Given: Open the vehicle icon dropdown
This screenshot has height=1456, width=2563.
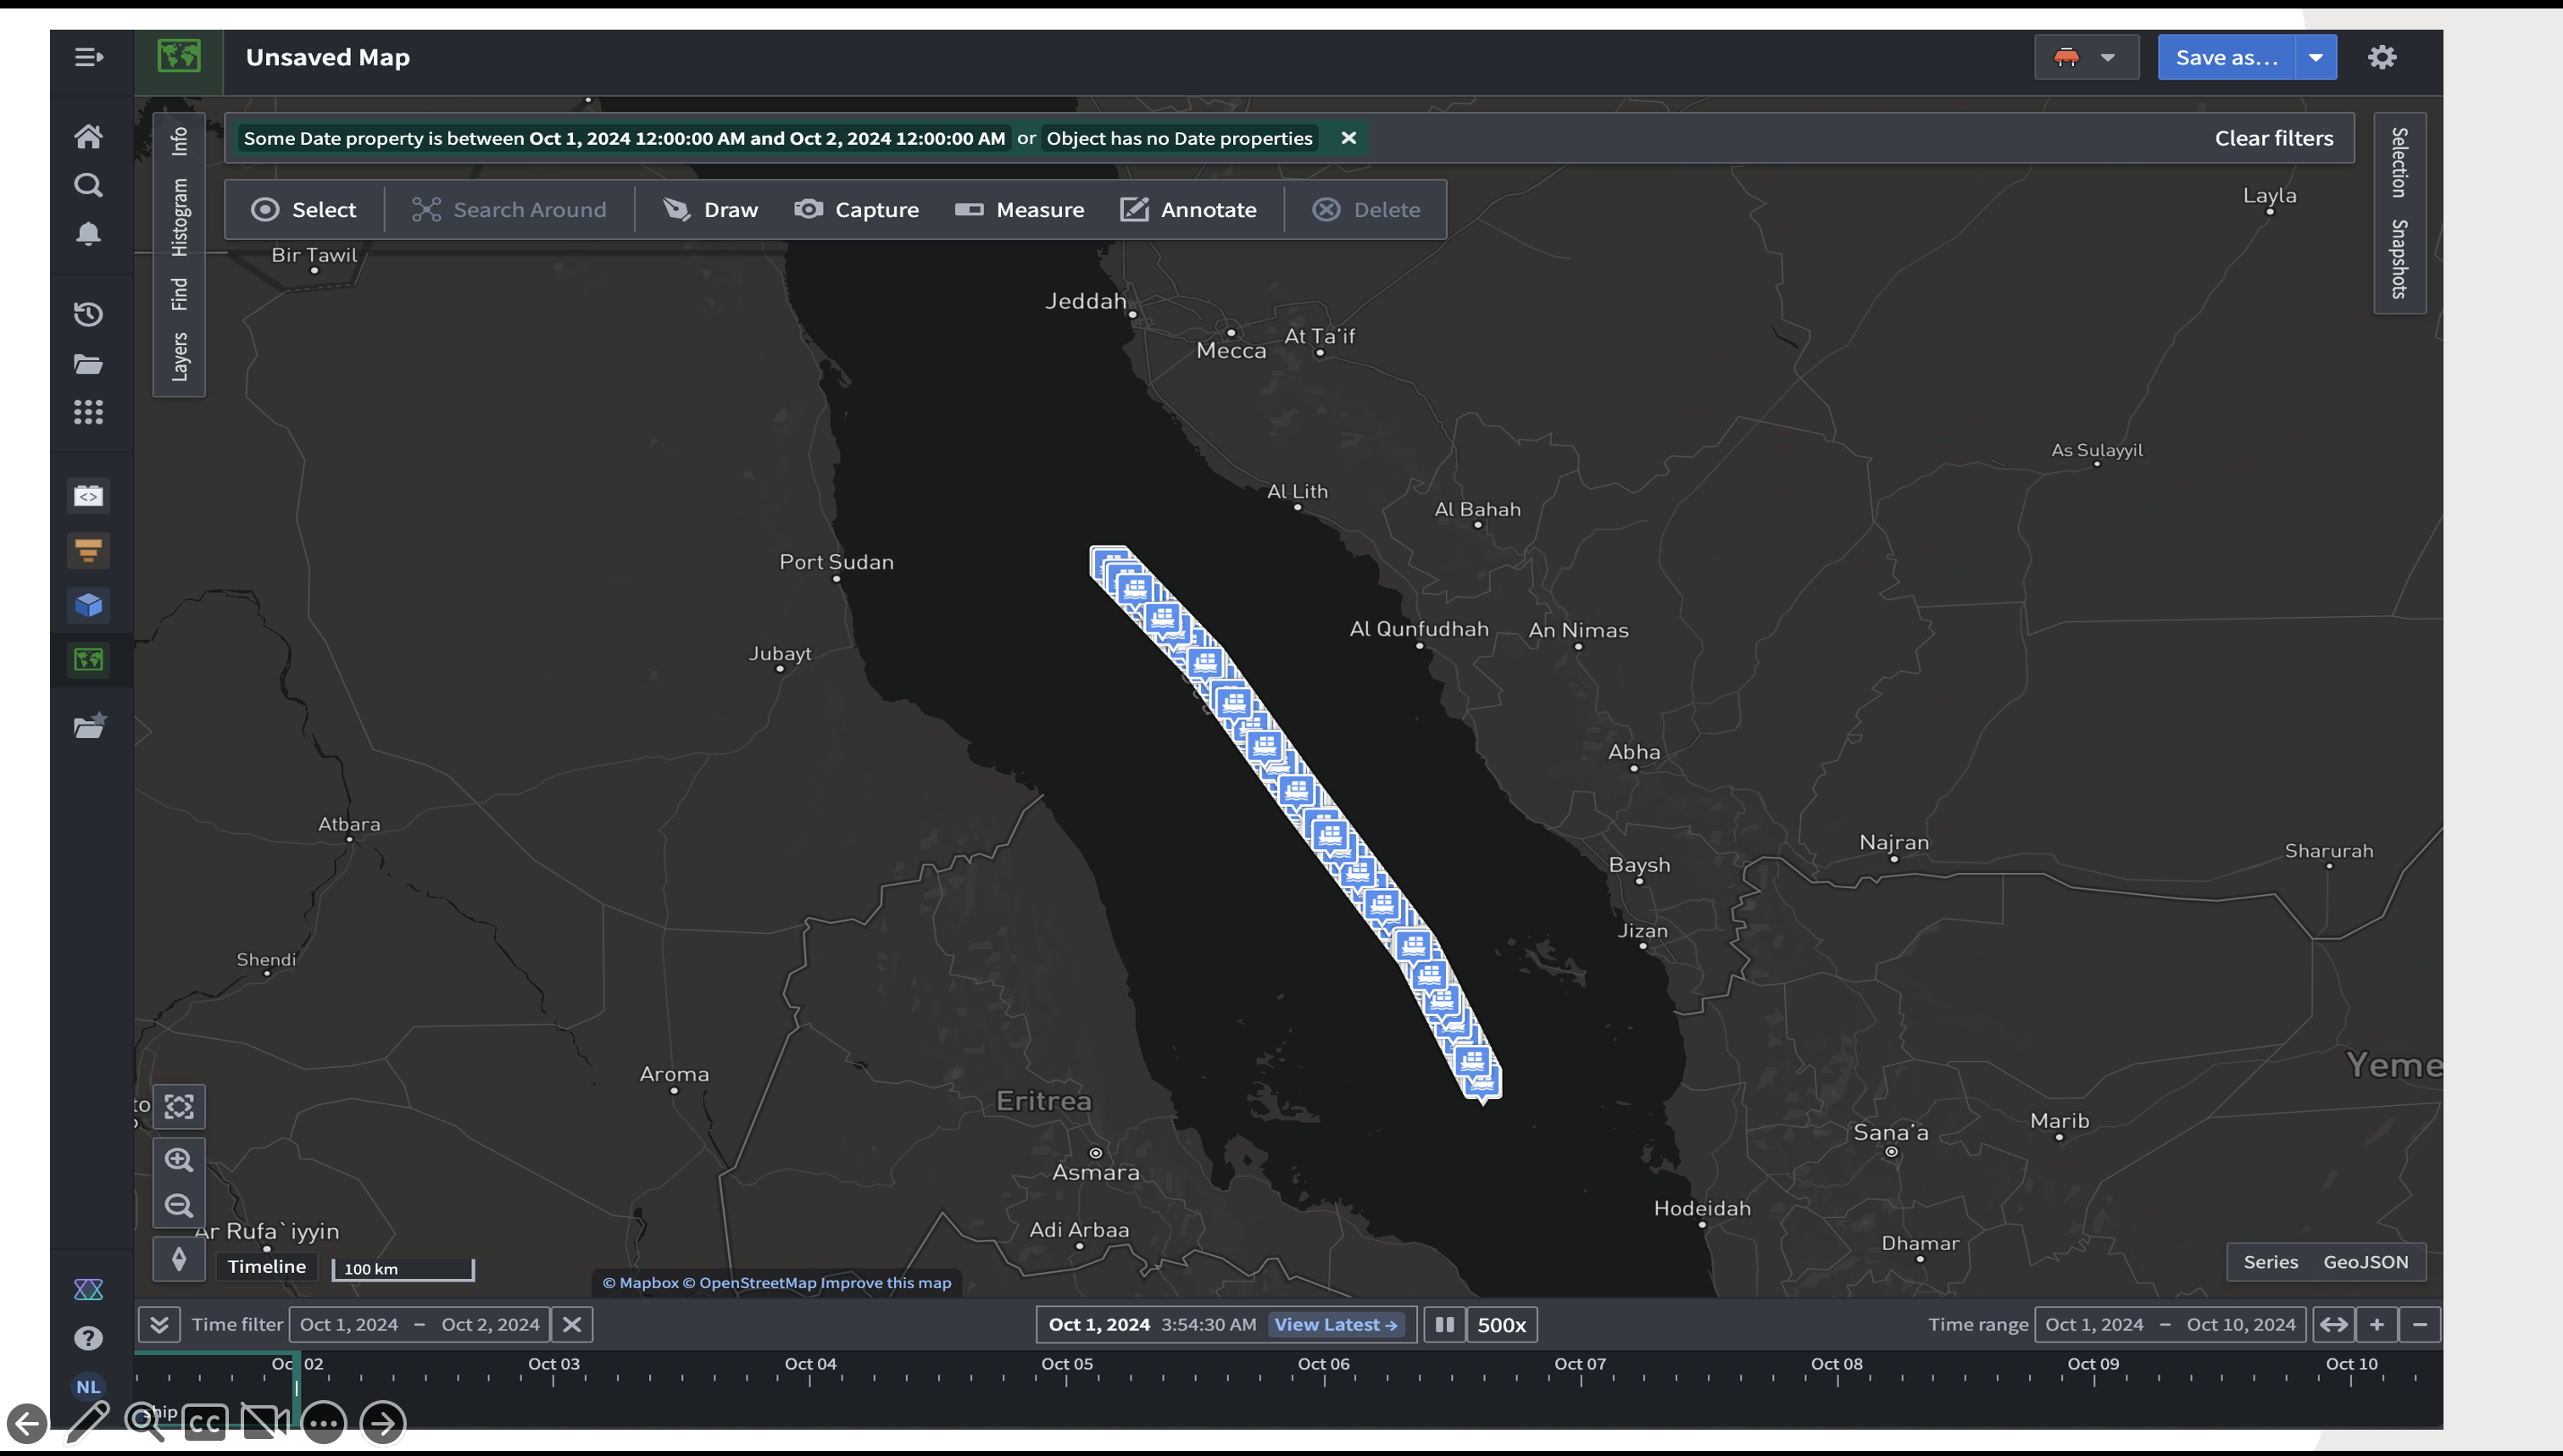Looking at the screenshot, I should (2085, 57).
